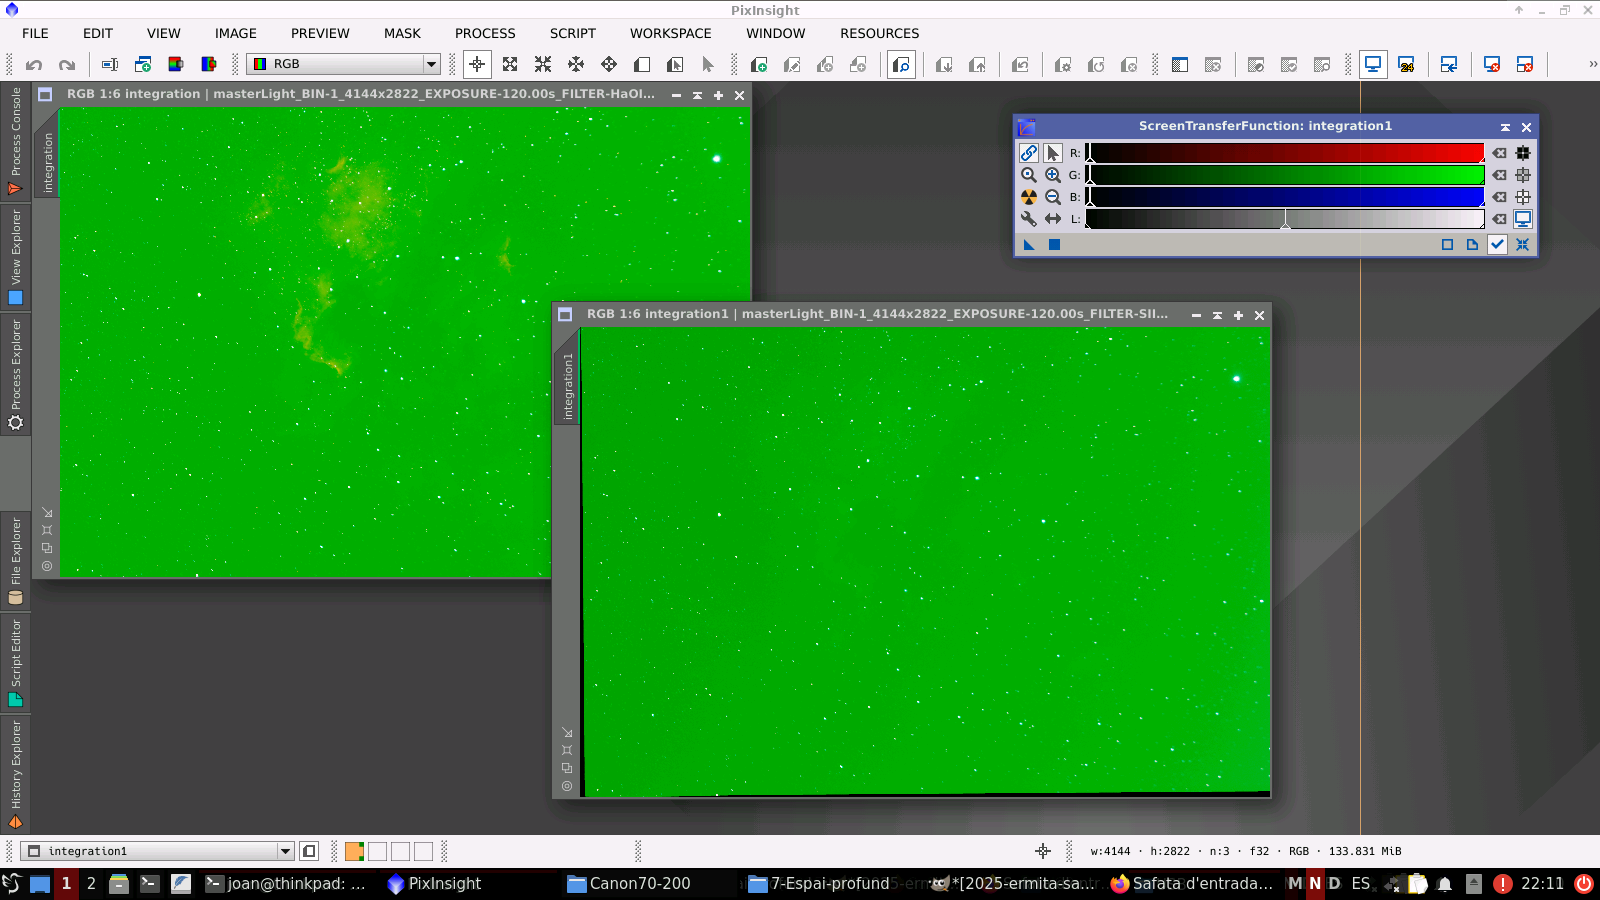The image size is (1600, 900).
Task: Click the undo arrow in toolbar
Action: click(34, 65)
